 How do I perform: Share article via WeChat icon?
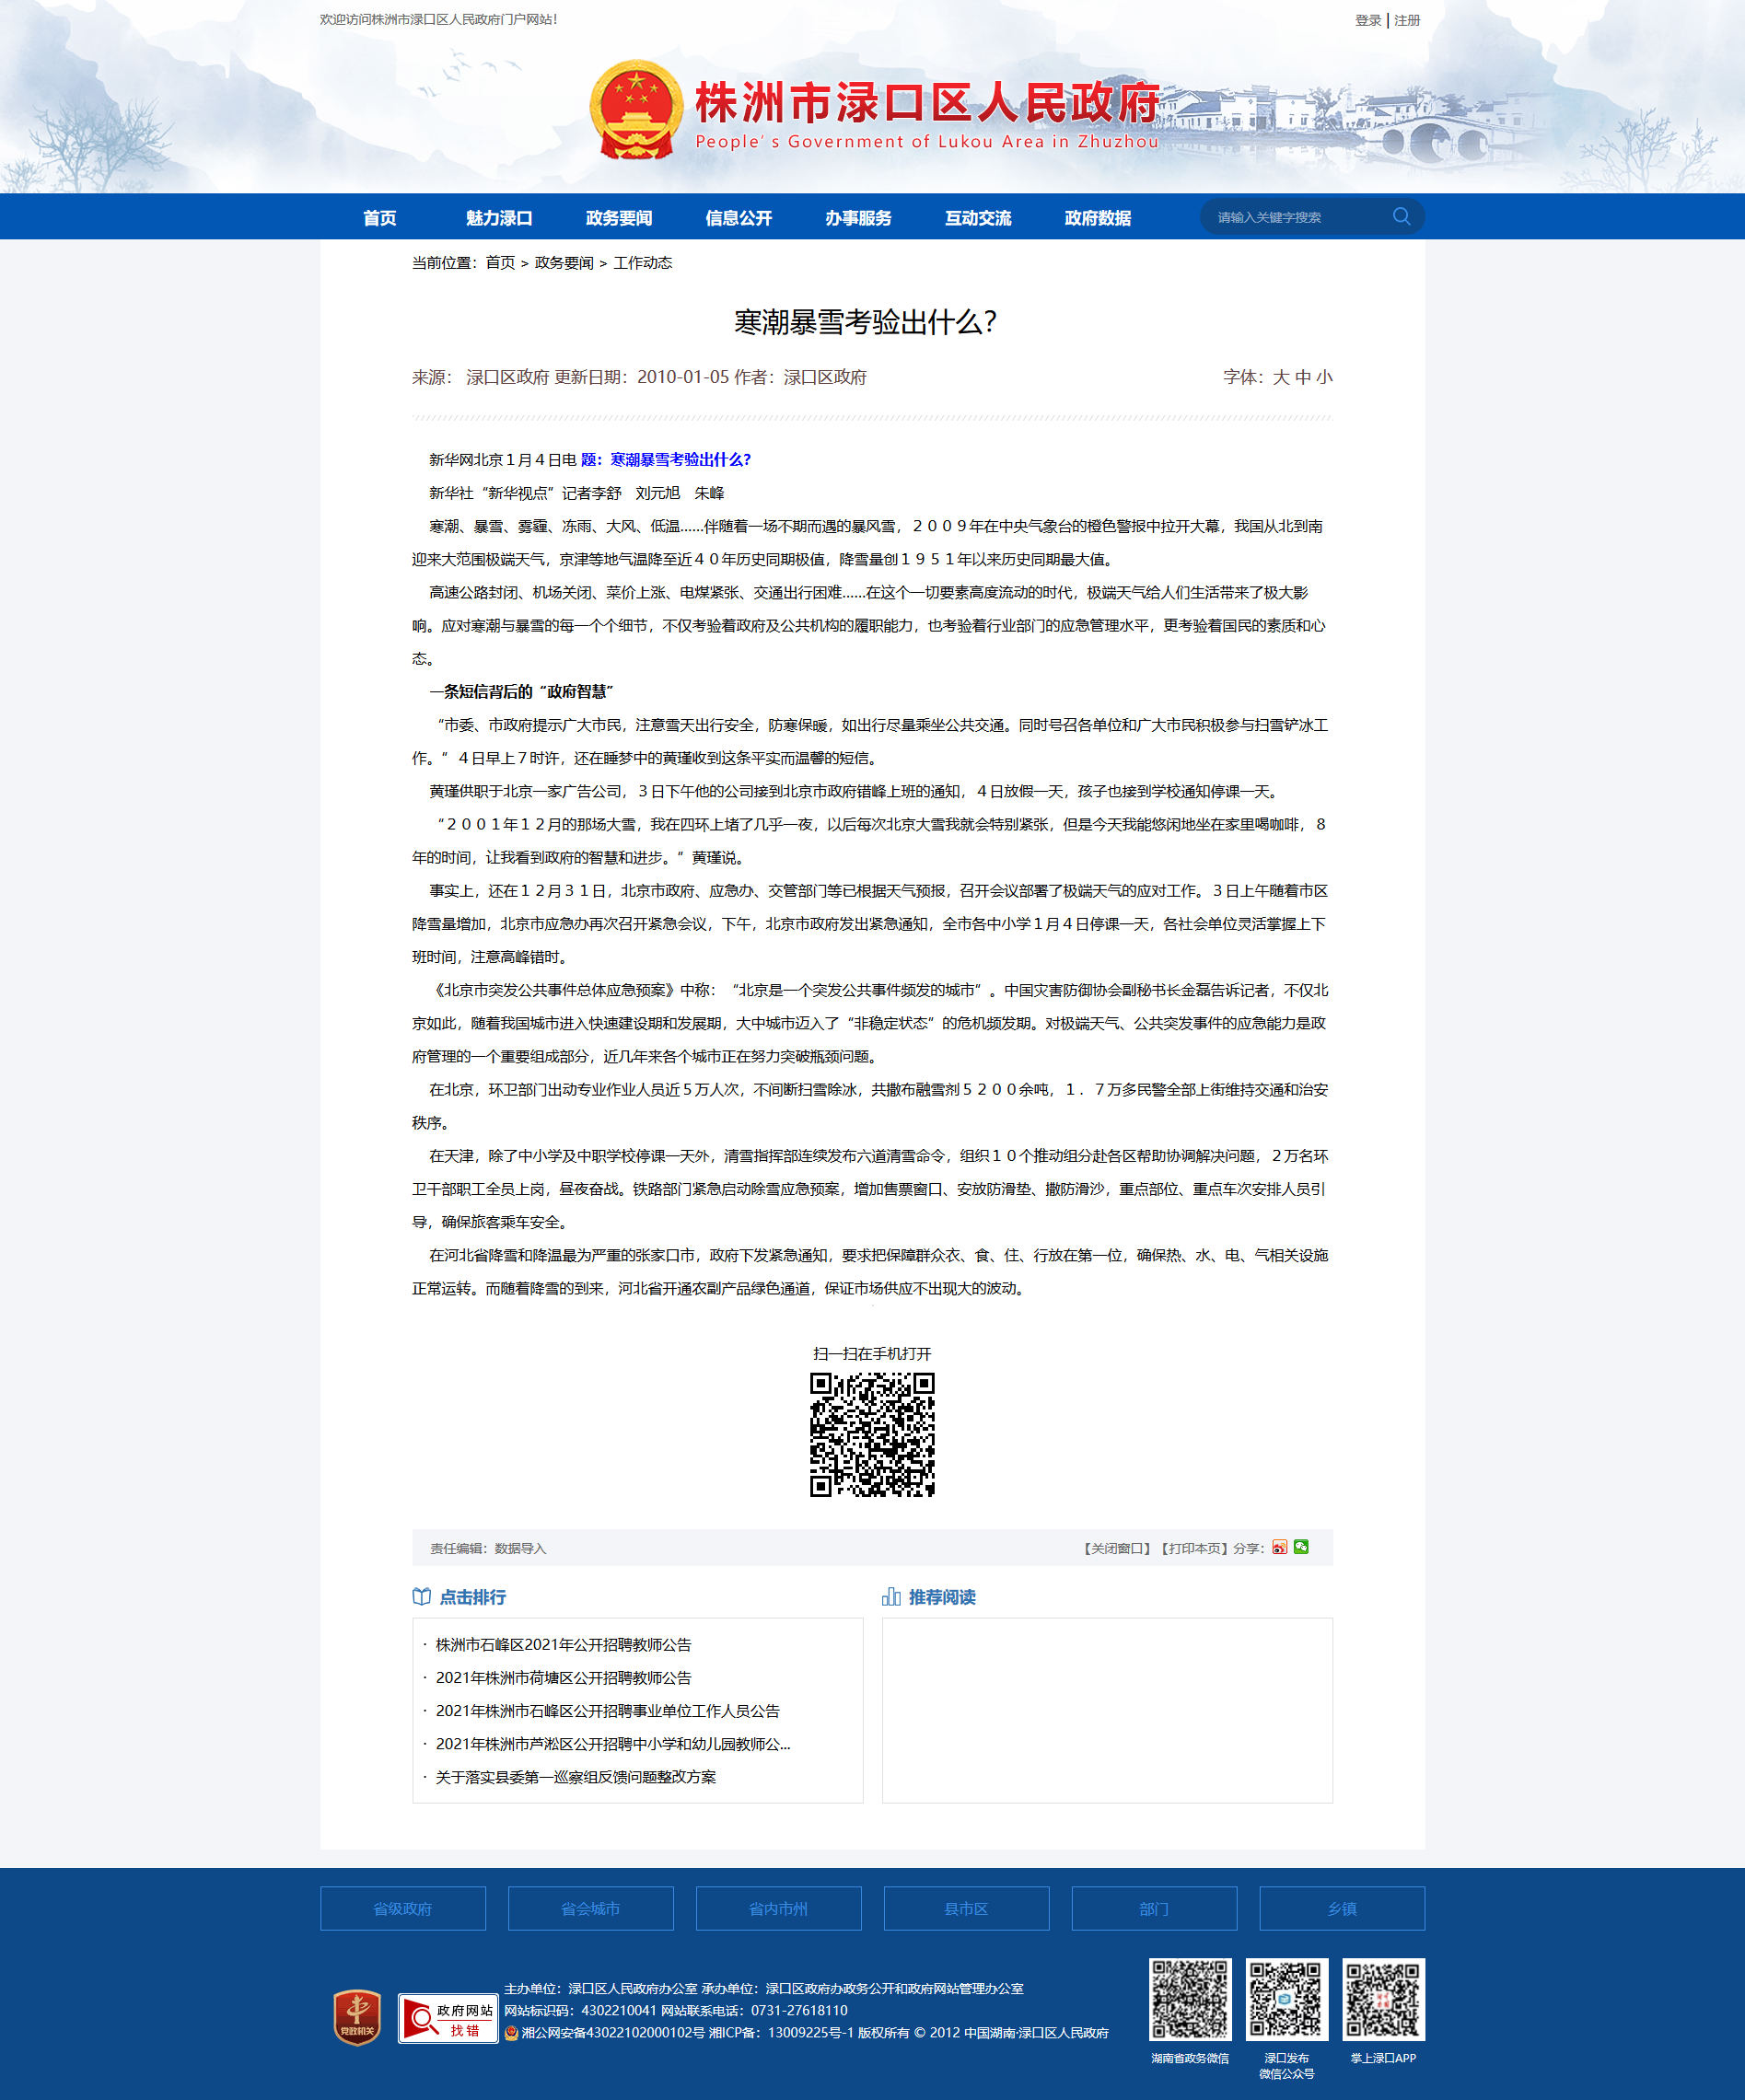(x=1301, y=1546)
